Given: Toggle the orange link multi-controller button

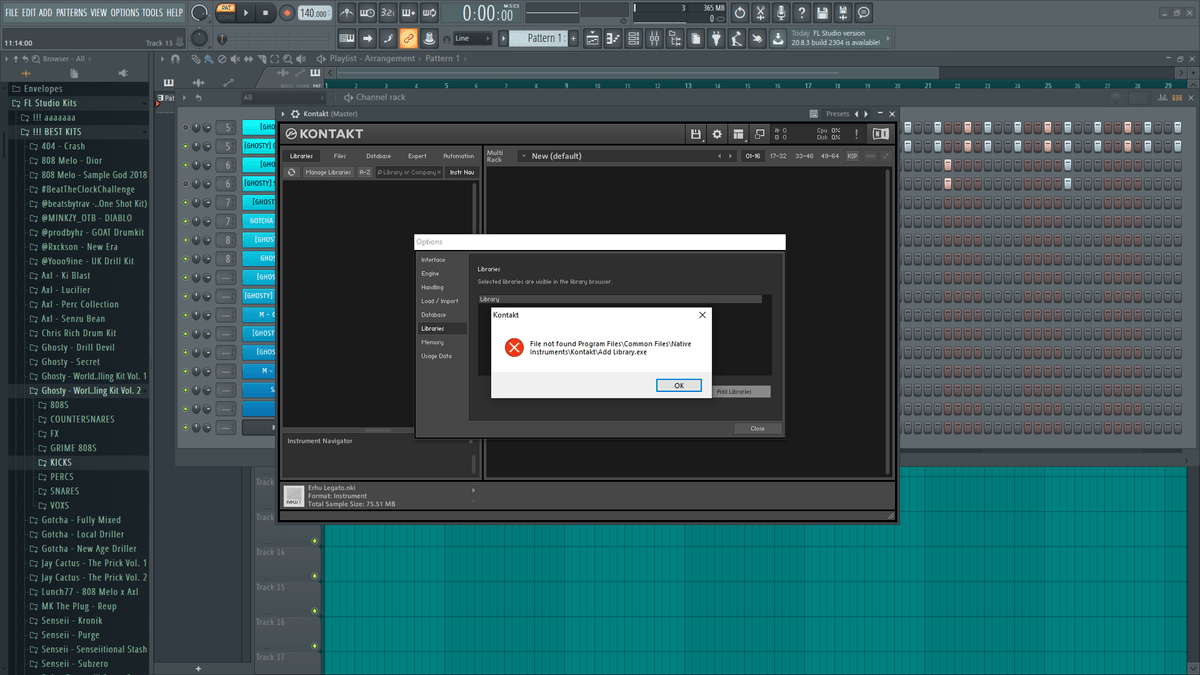Looking at the screenshot, I should tap(408, 38).
